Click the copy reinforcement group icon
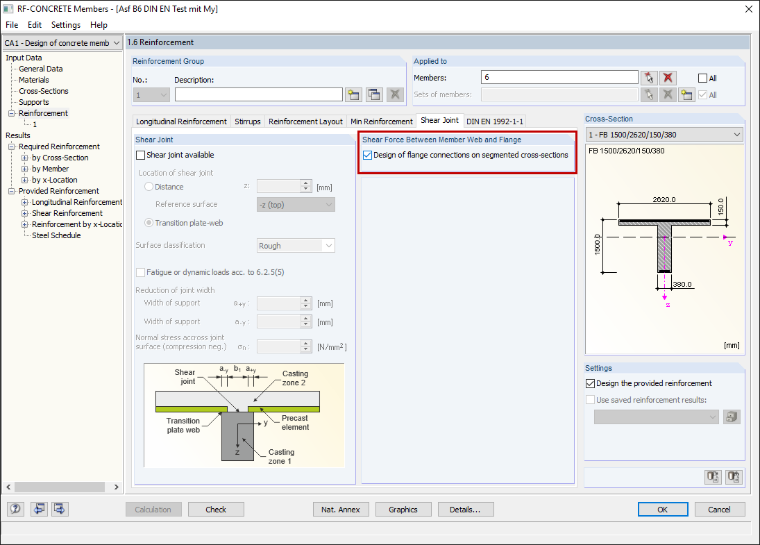This screenshot has height=545, width=760. coord(374,95)
